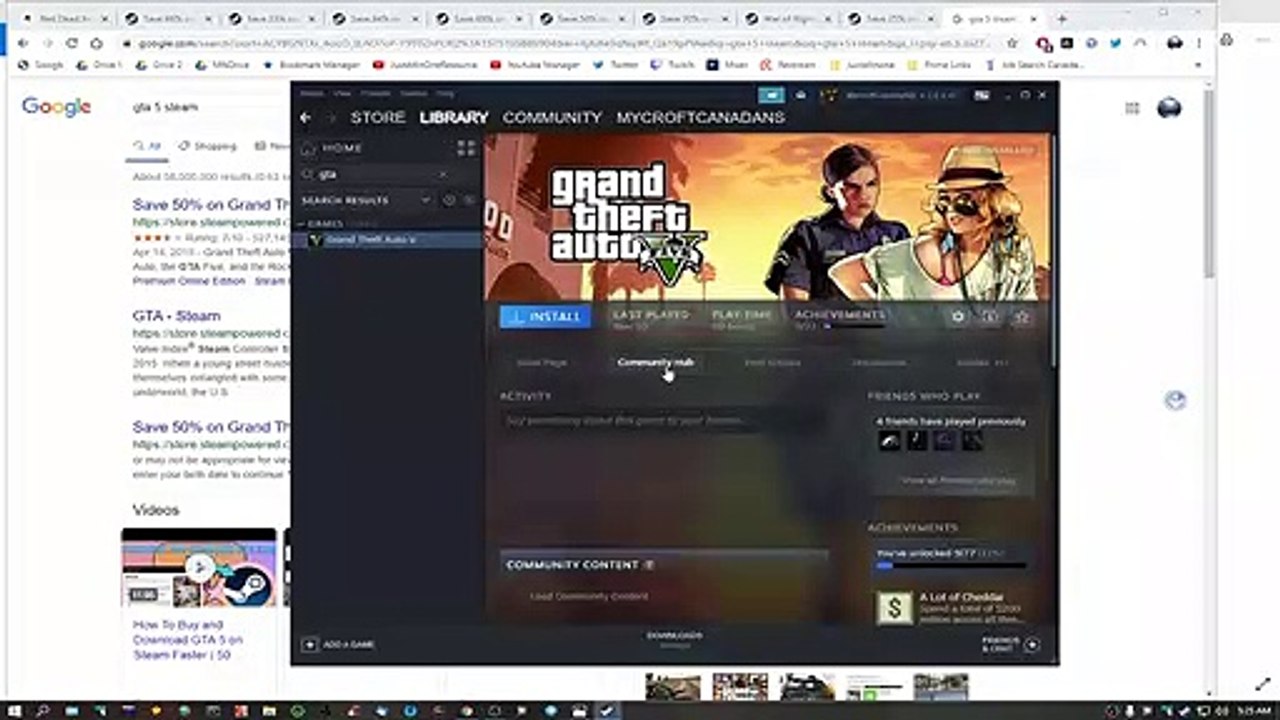
Task: Open the Friends & Chat plus icon
Action: click(x=1032, y=645)
